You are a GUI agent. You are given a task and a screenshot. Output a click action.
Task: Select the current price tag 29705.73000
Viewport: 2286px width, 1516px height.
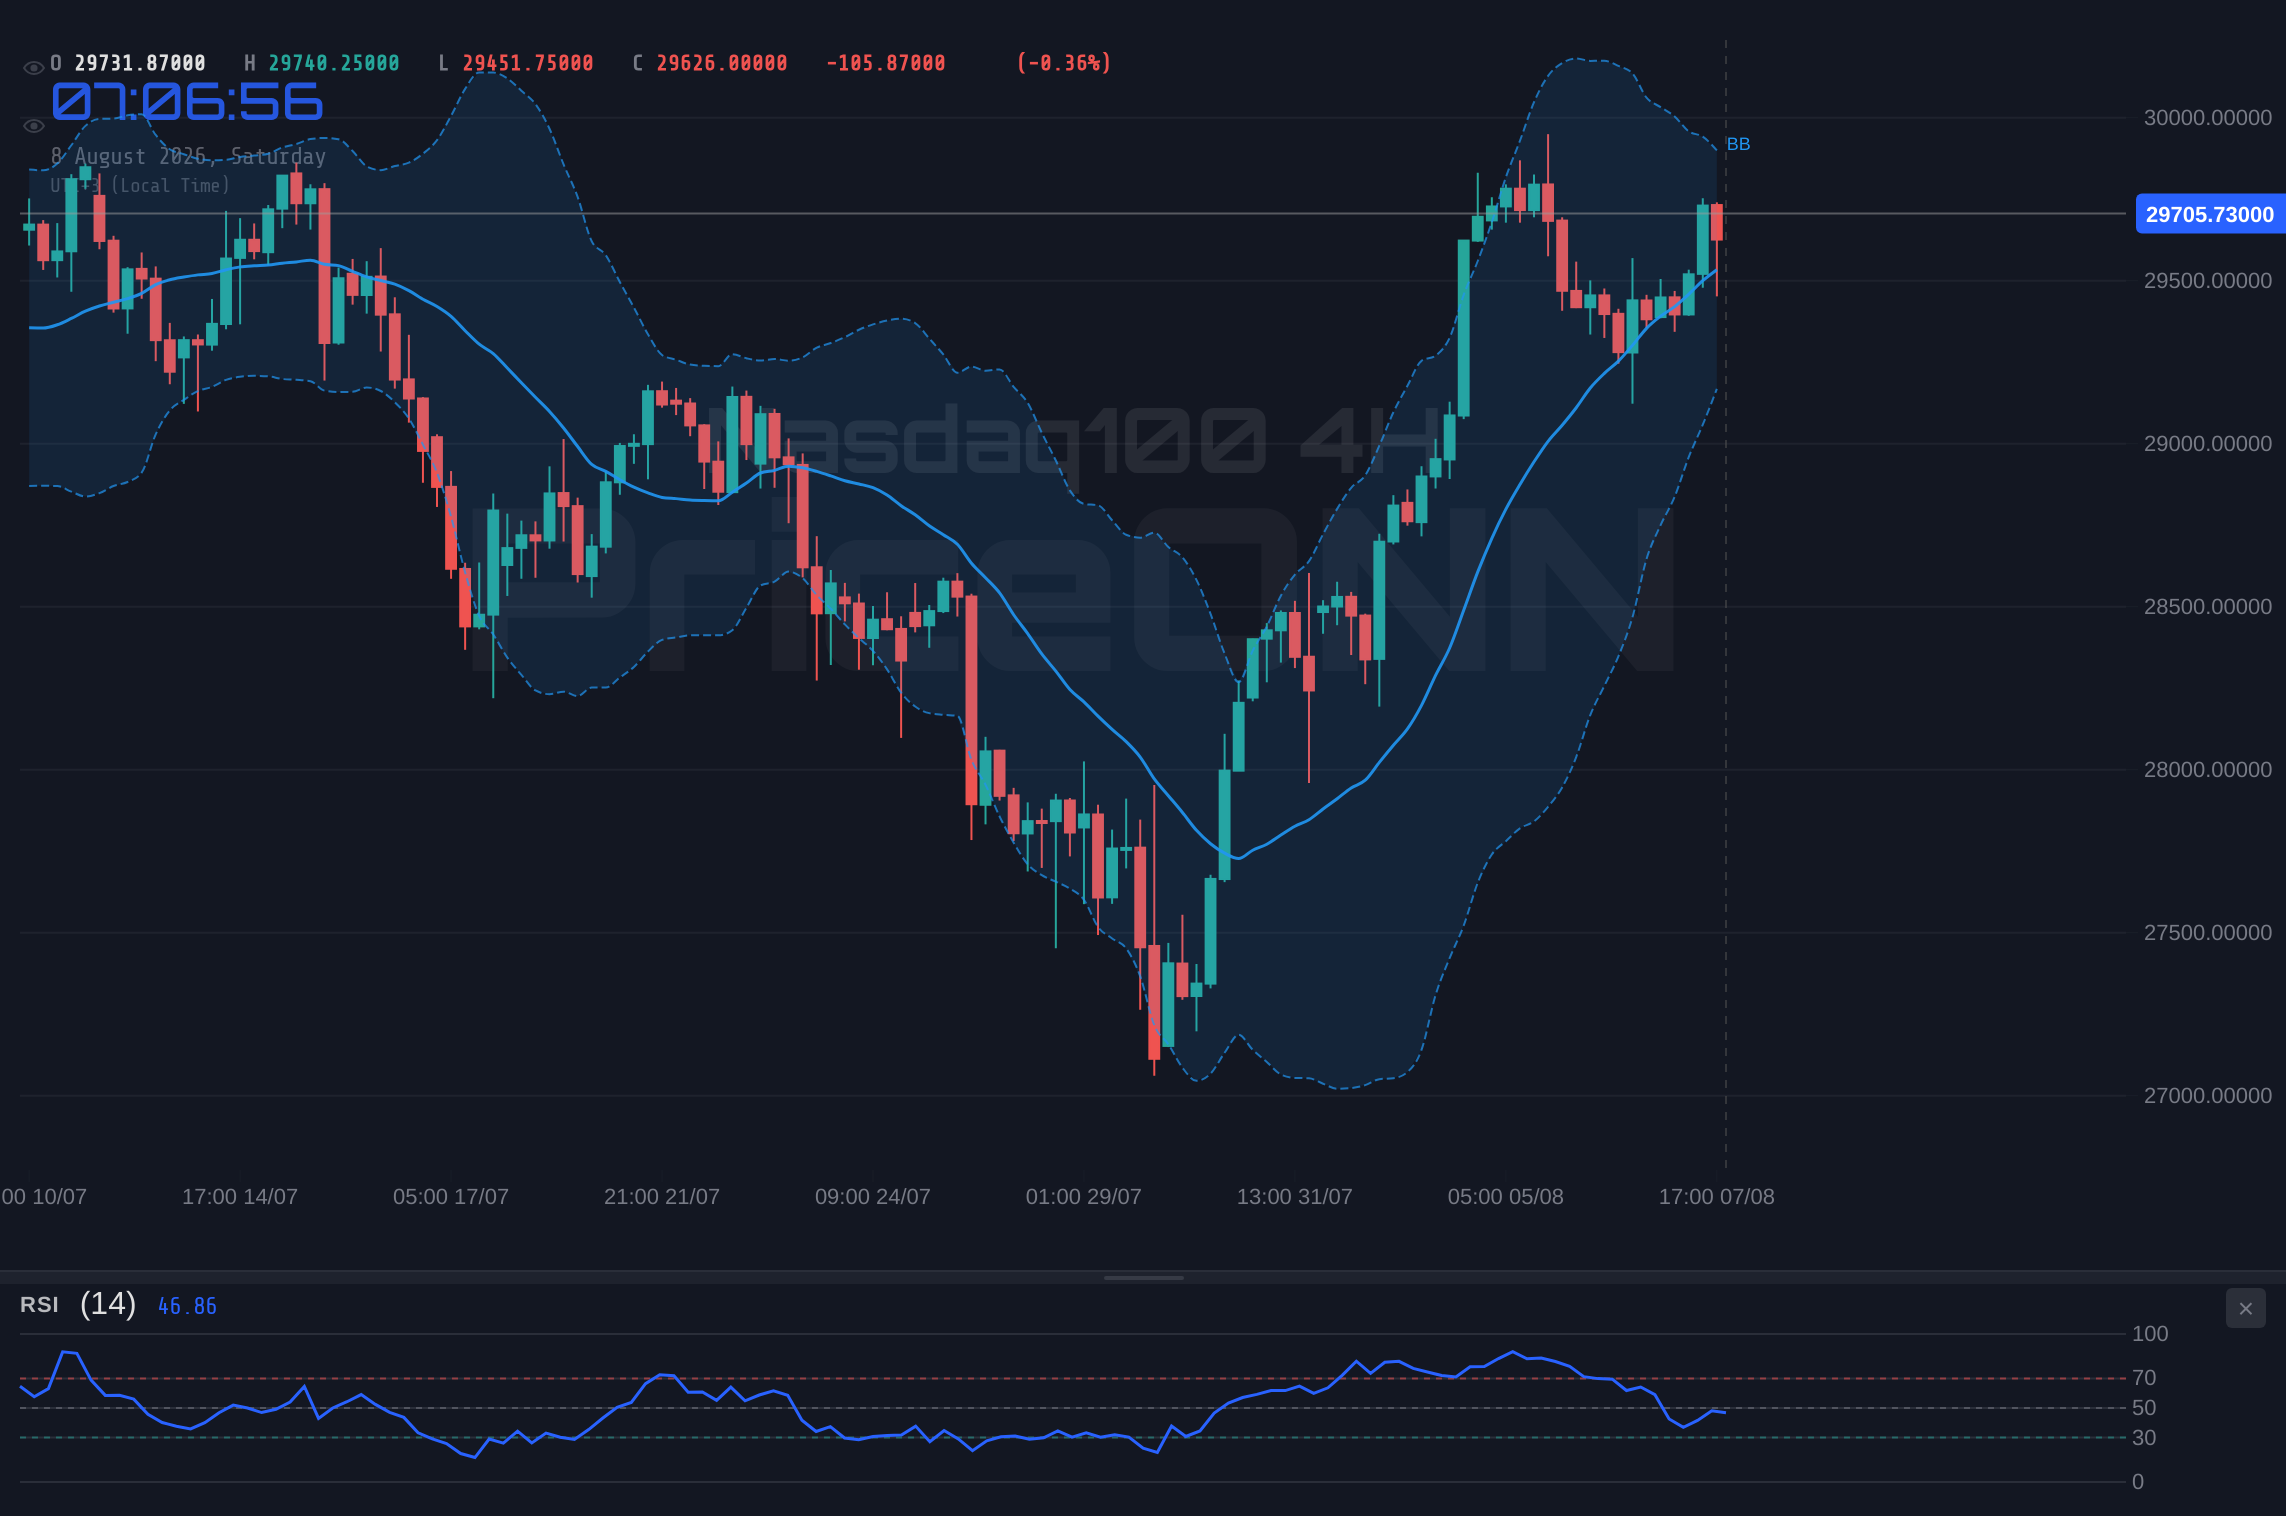2210,214
